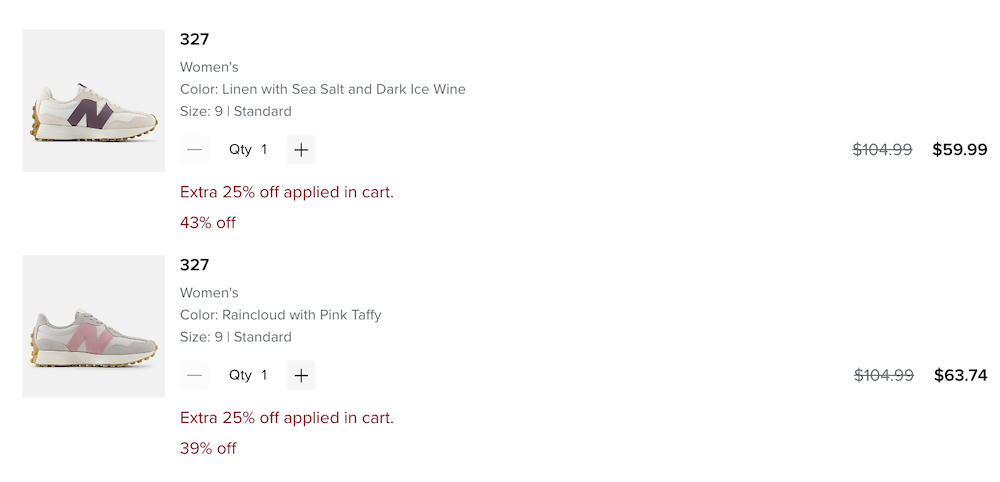Click the $59.99 sale price

tap(959, 150)
